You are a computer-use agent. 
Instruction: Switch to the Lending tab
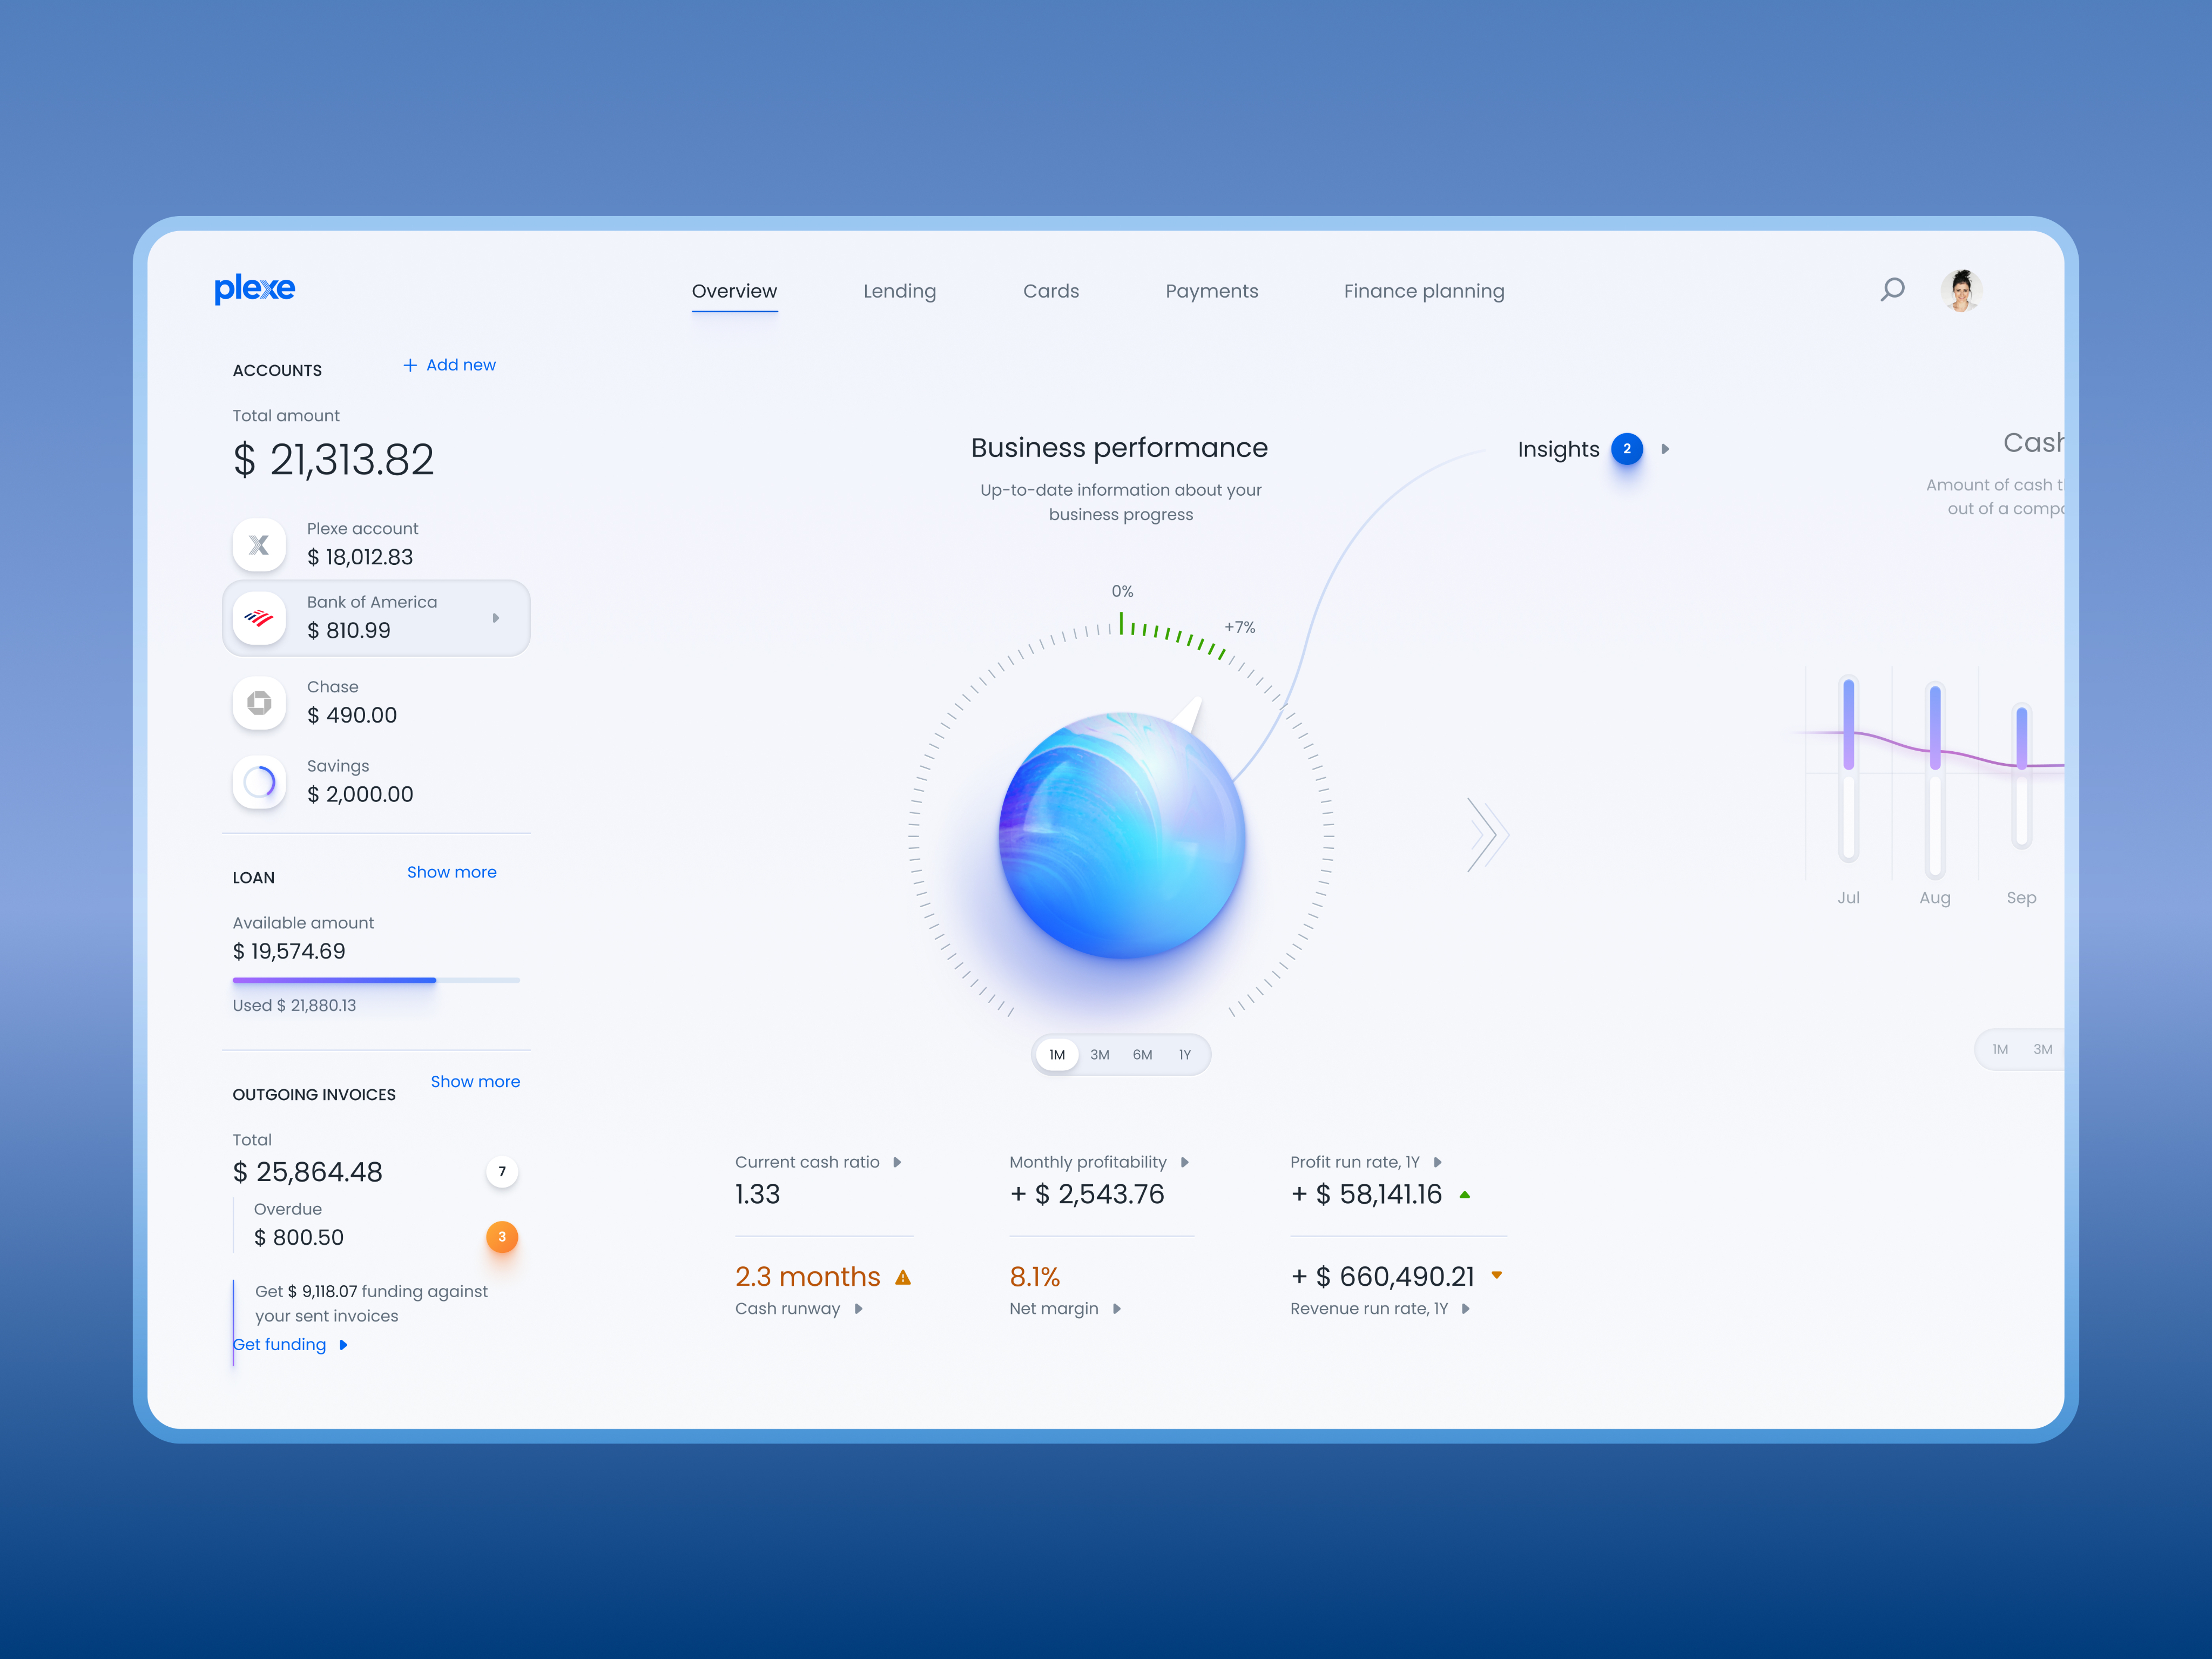pos(899,291)
